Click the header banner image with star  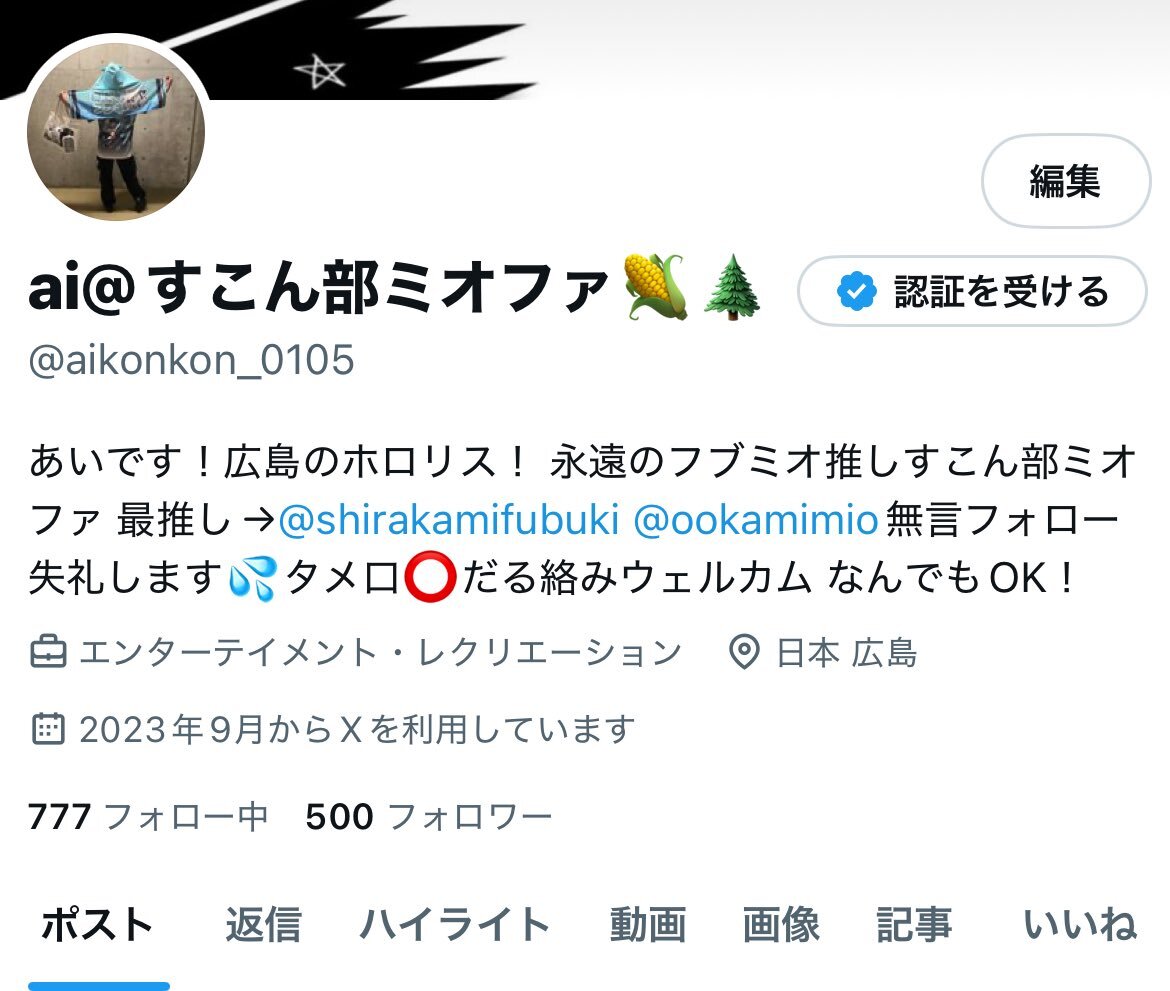tap(585, 49)
